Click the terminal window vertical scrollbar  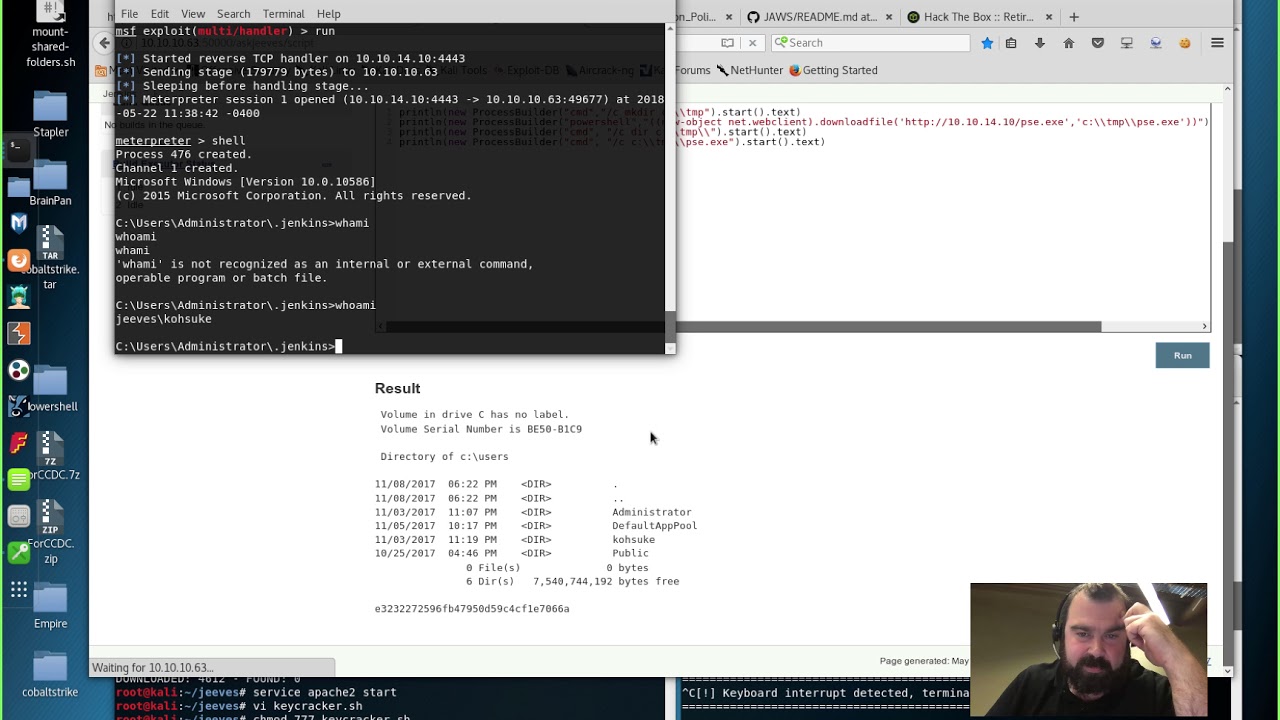671,325
